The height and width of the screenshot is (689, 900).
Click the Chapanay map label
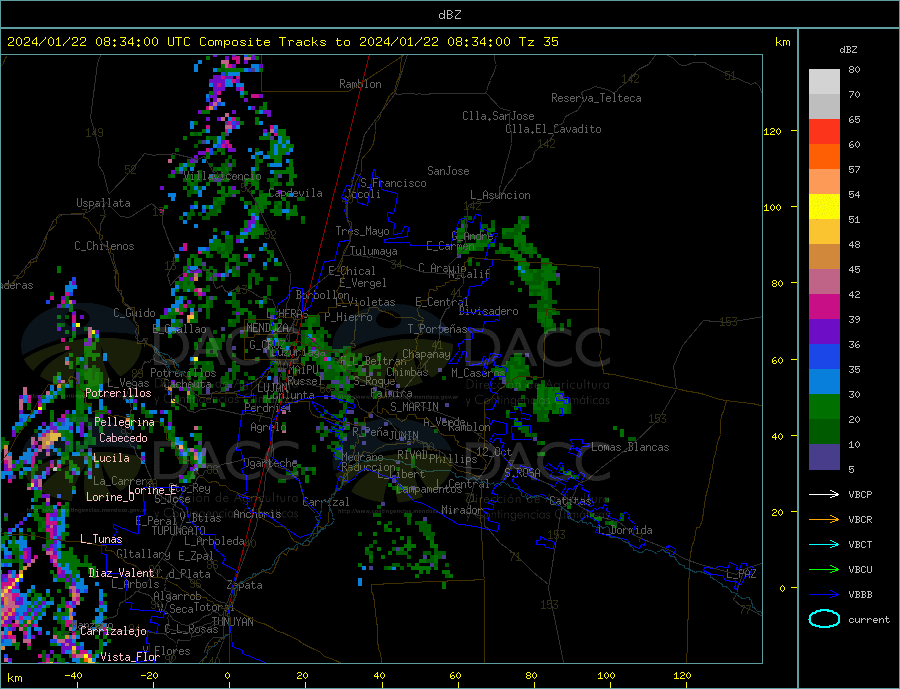click(426, 354)
